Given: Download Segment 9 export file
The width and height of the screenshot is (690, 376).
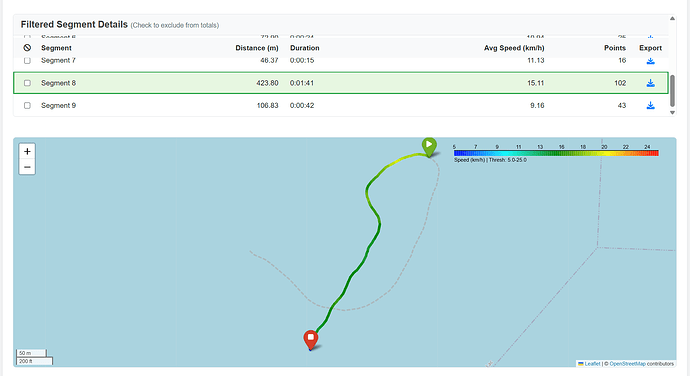Looking at the screenshot, I should [650, 105].
